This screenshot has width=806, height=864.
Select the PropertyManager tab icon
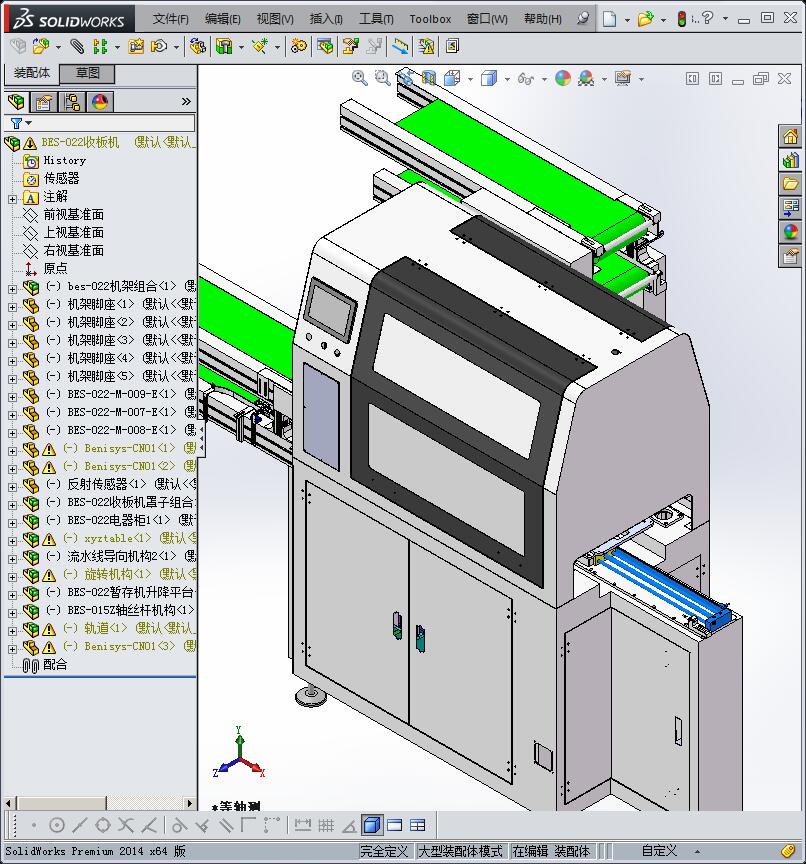44,101
